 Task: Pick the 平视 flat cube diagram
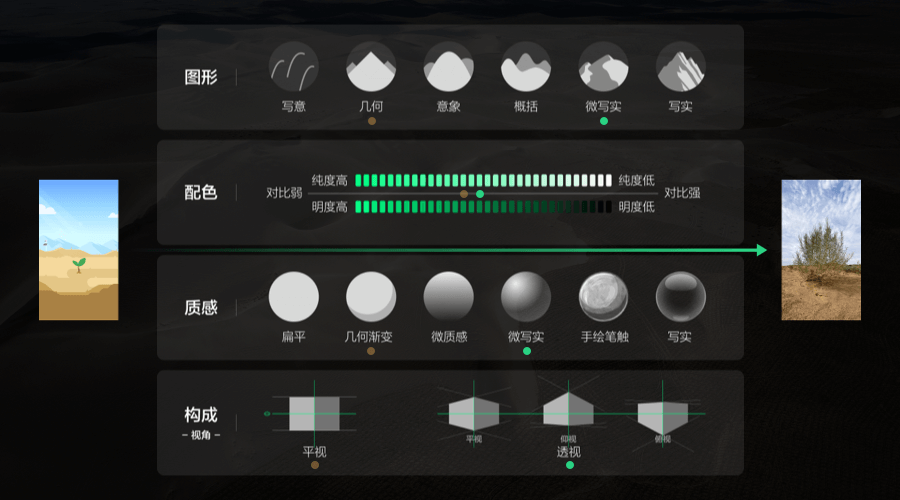click(314, 413)
